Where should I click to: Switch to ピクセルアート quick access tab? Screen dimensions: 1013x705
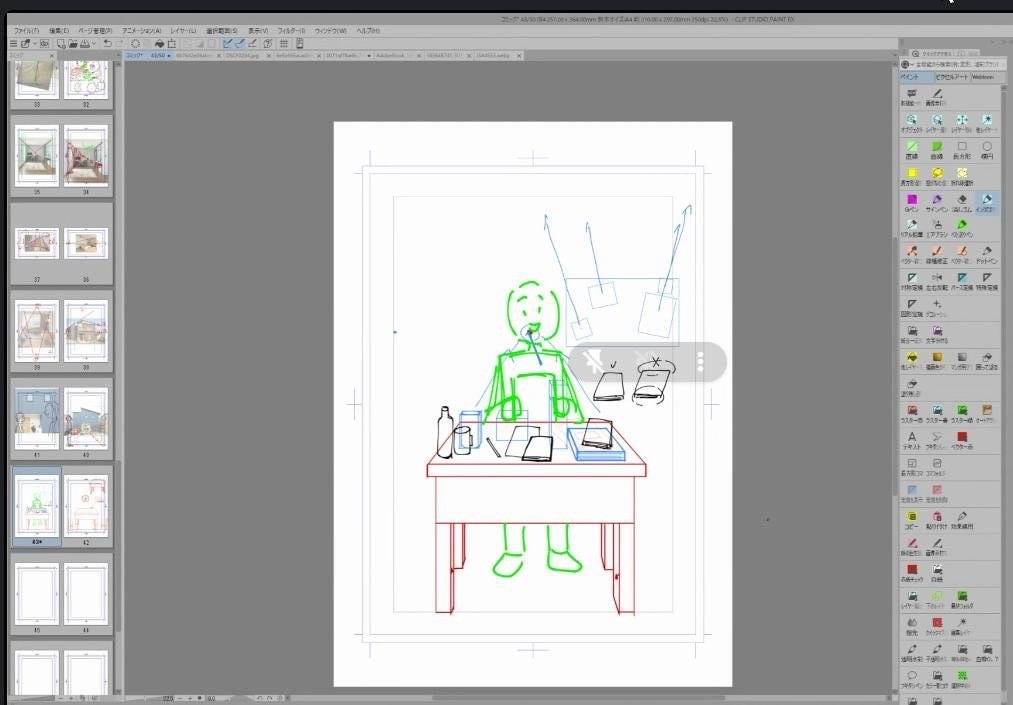tap(952, 77)
